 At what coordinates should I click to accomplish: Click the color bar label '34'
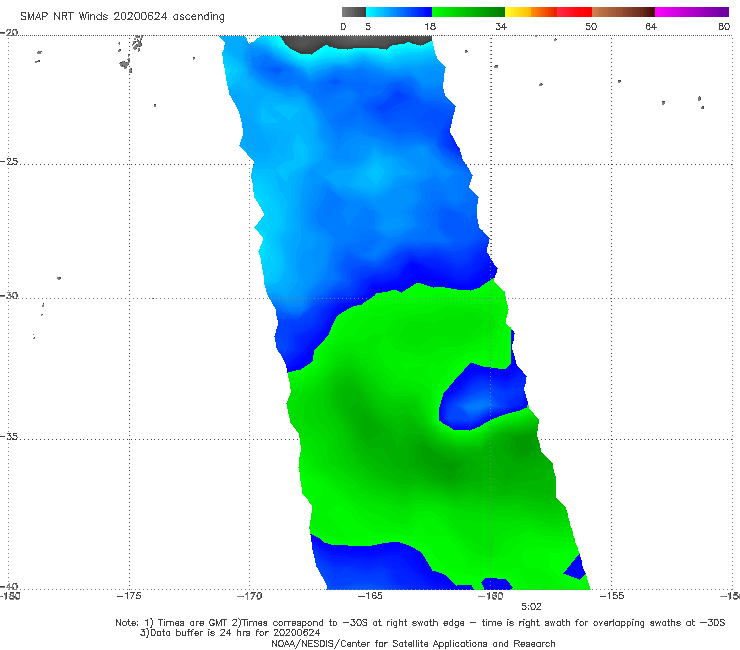pos(501,27)
